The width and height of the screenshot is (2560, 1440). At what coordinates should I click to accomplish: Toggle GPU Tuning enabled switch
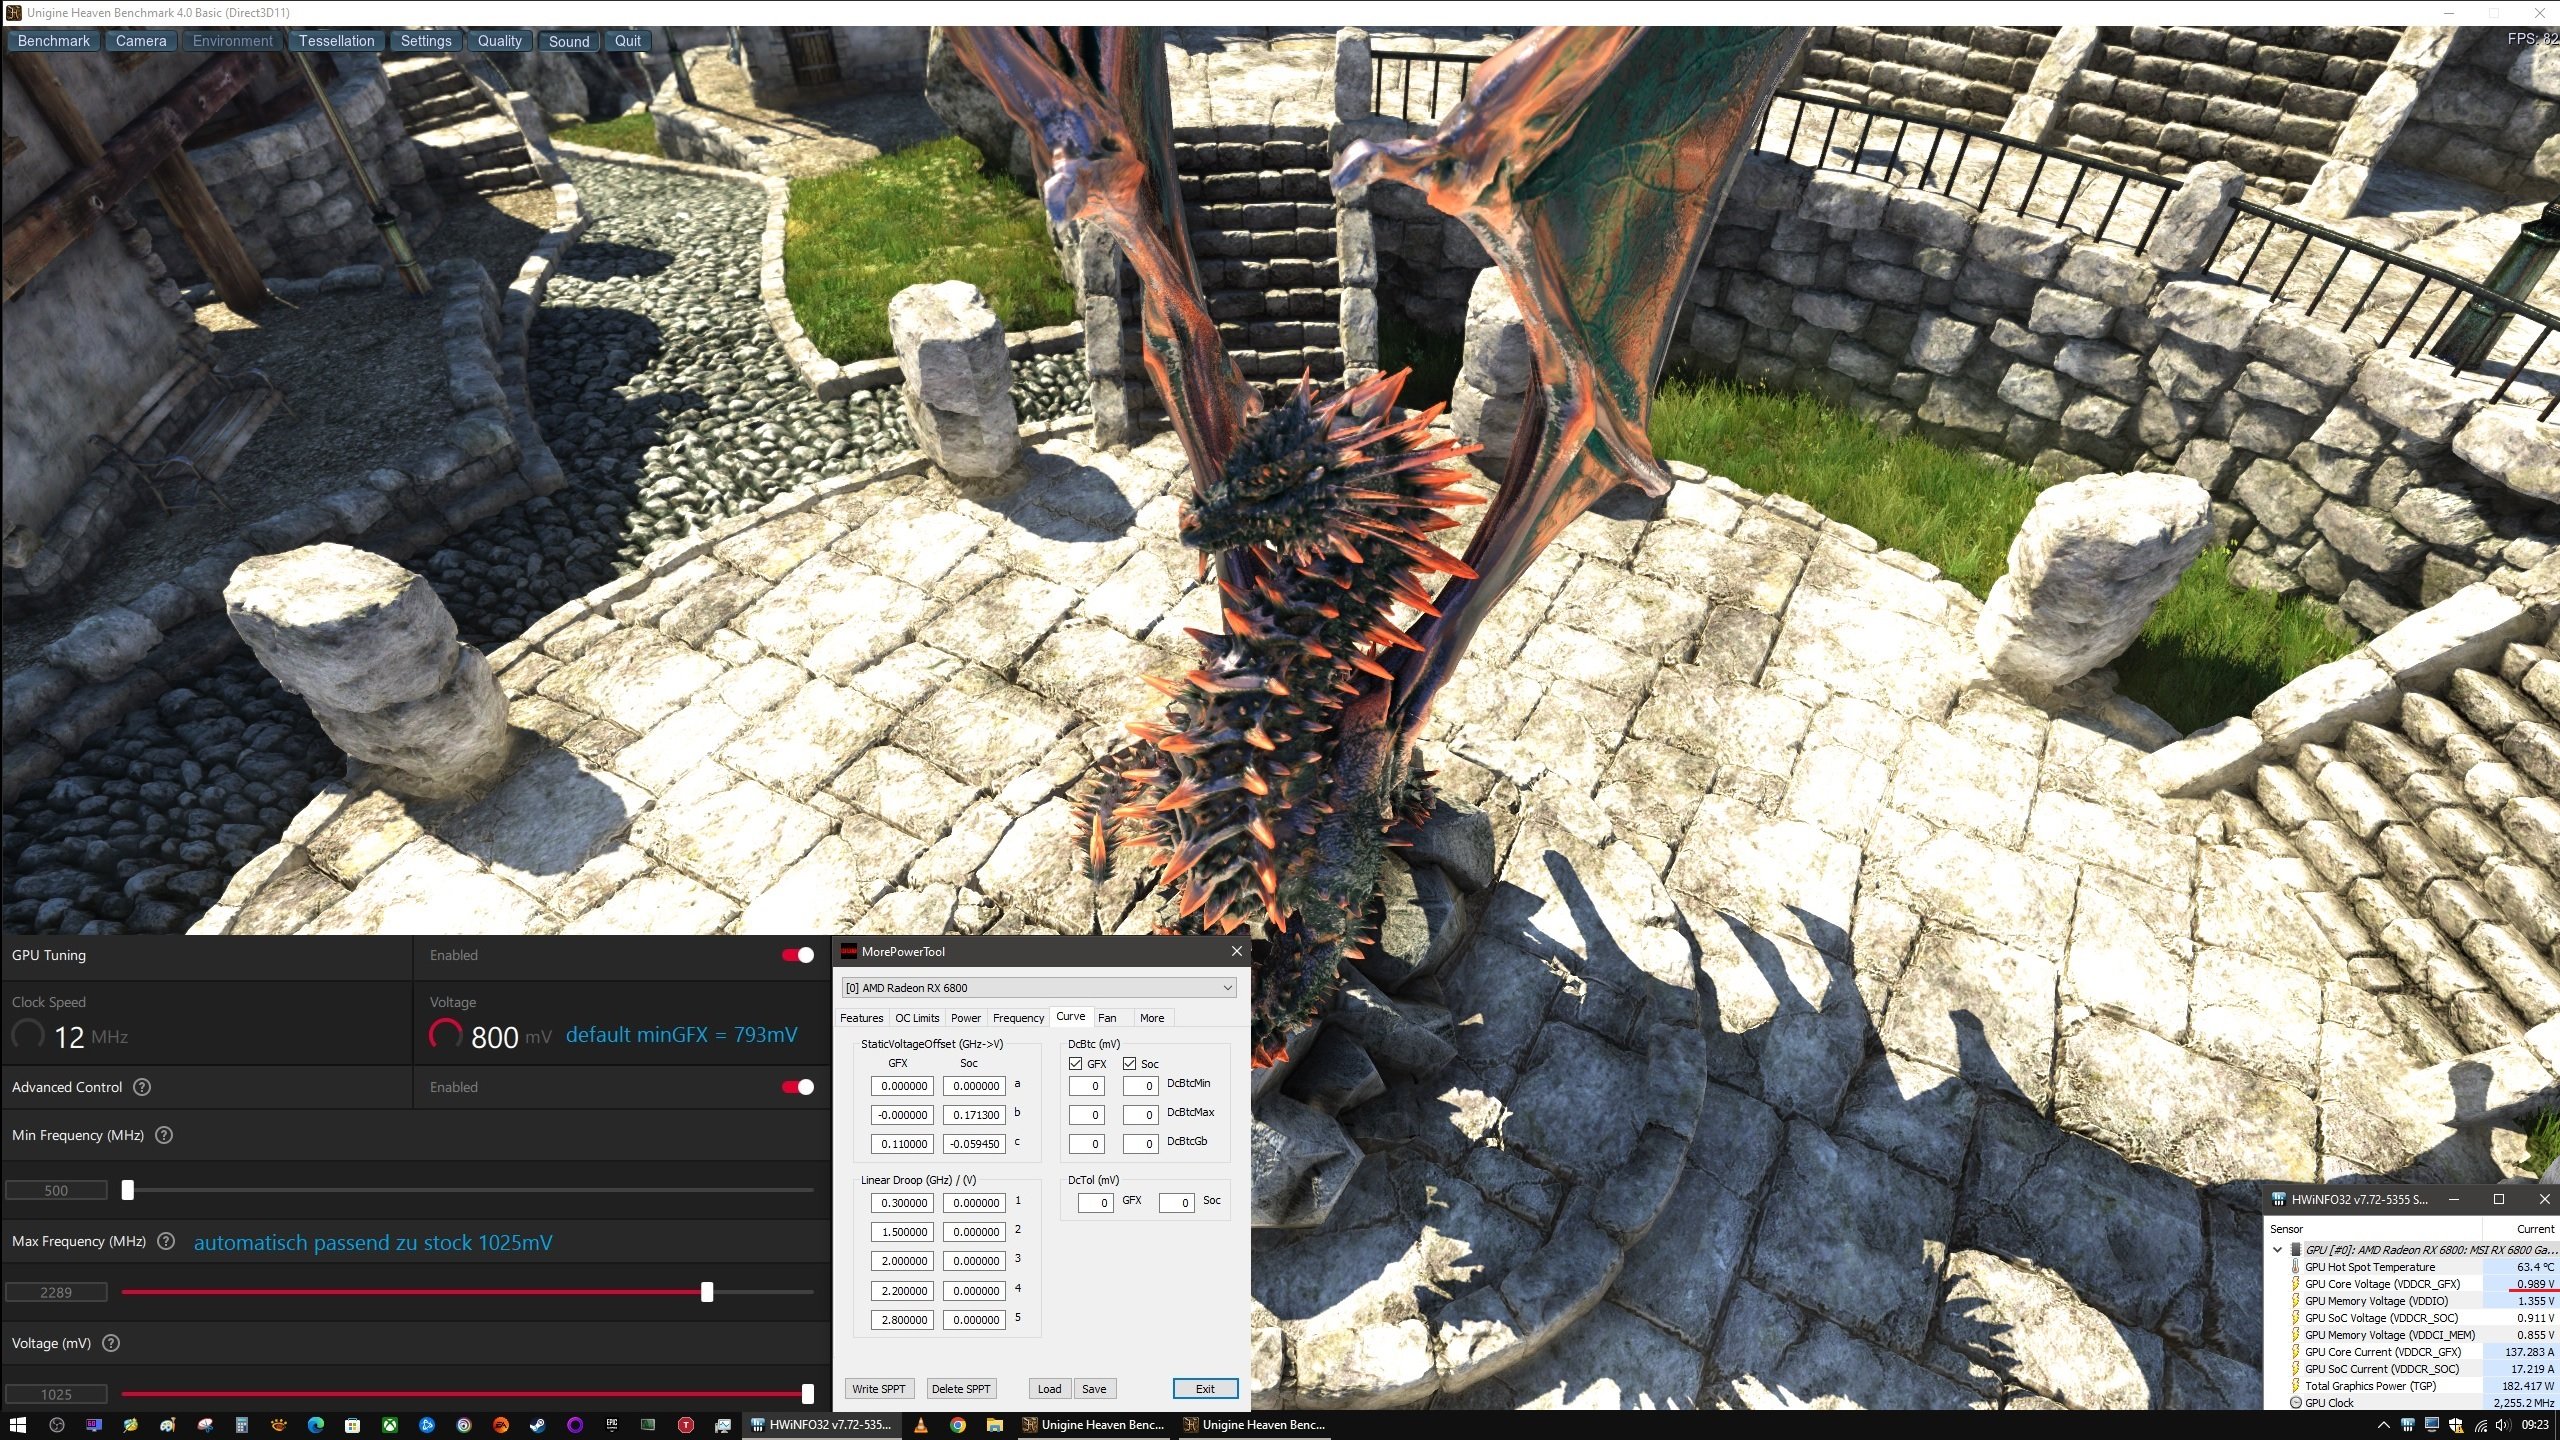[x=798, y=955]
